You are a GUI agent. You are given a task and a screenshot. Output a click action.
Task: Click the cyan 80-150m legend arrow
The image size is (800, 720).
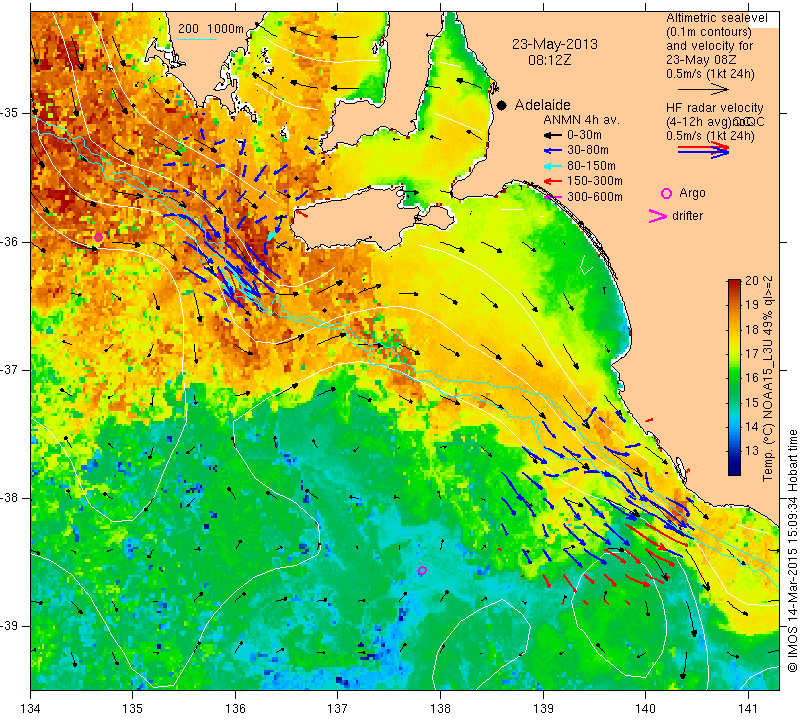pos(553,166)
